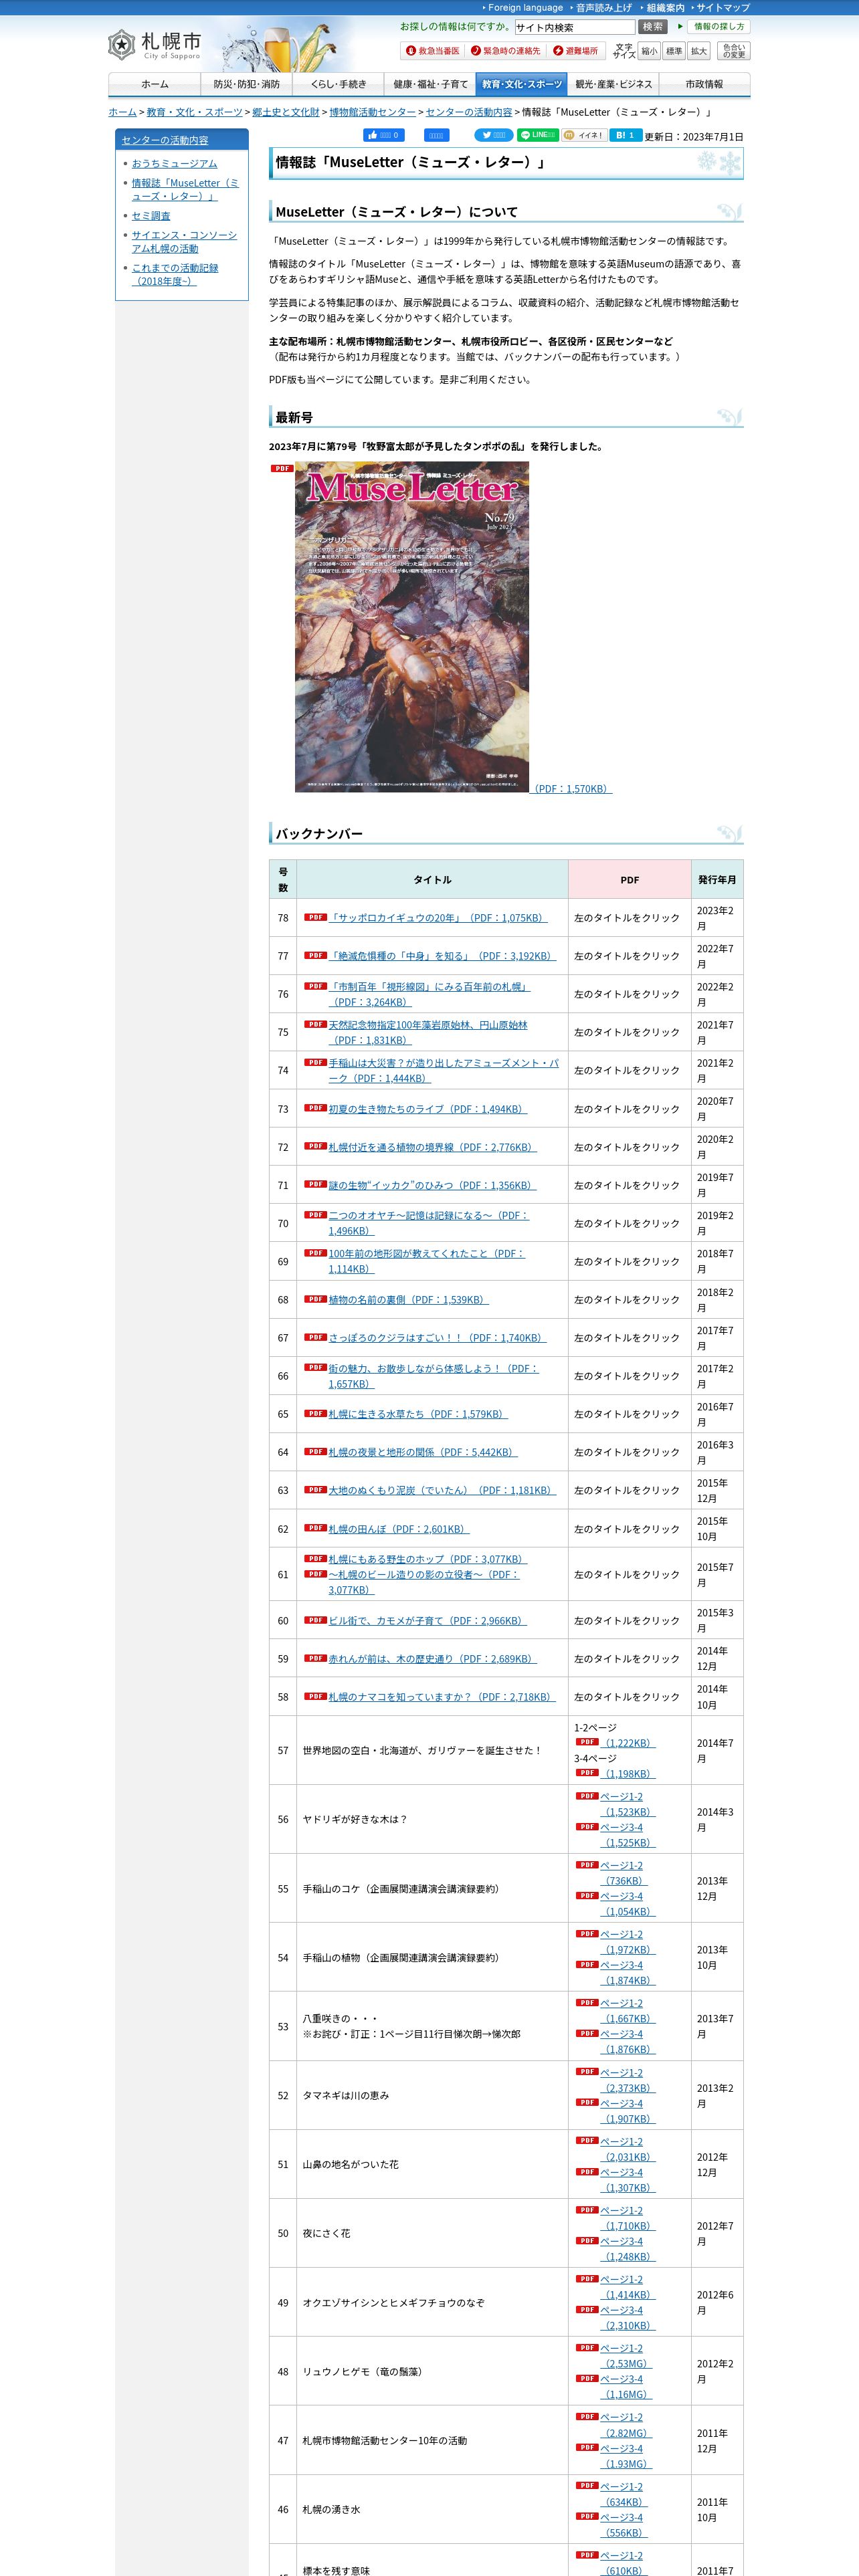Open 赤れんが前は、木の歴史通り PDF link

click(433, 1659)
